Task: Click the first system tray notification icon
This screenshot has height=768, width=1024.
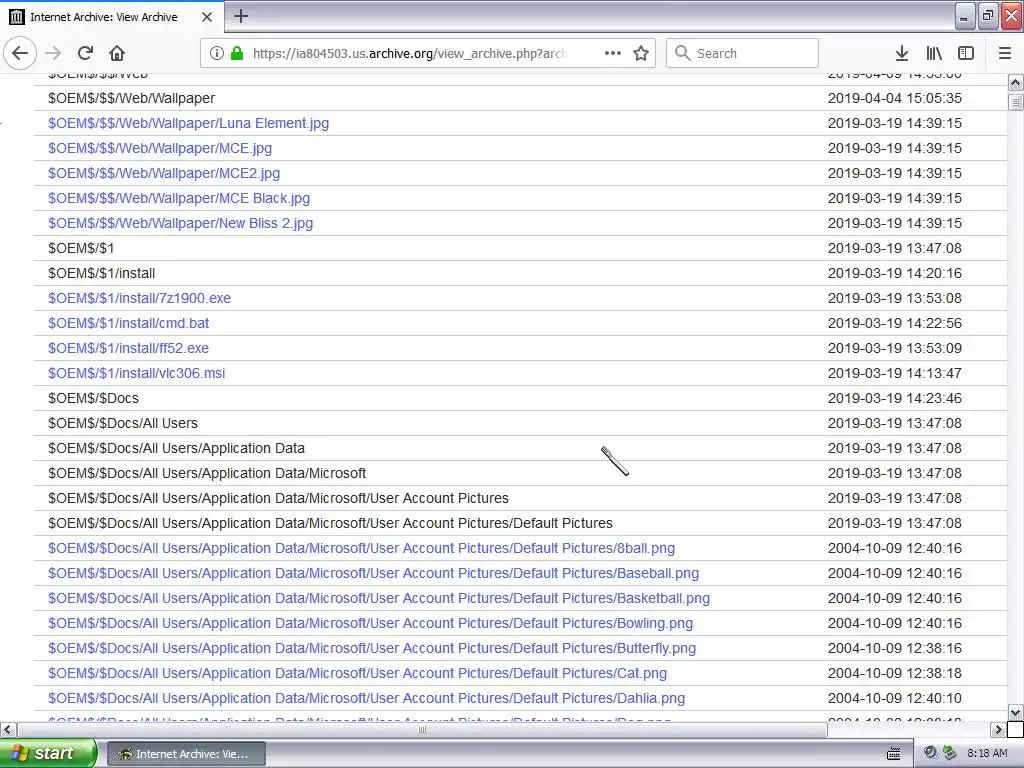Action: tap(931, 753)
